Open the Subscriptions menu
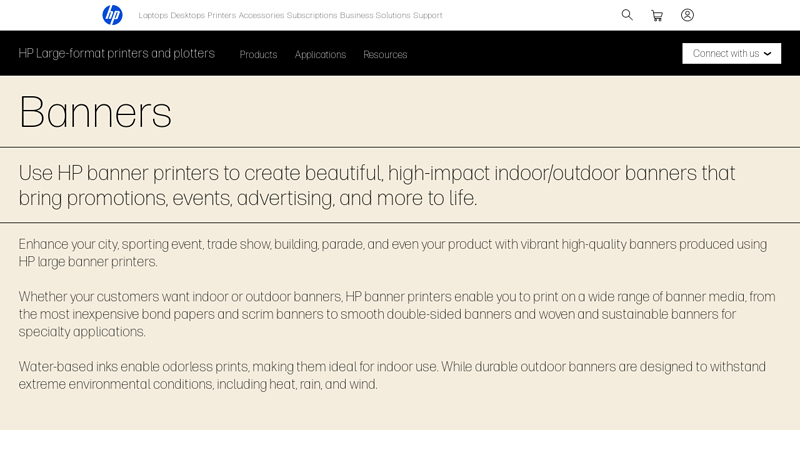The image size is (800, 450). click(312, 15)
